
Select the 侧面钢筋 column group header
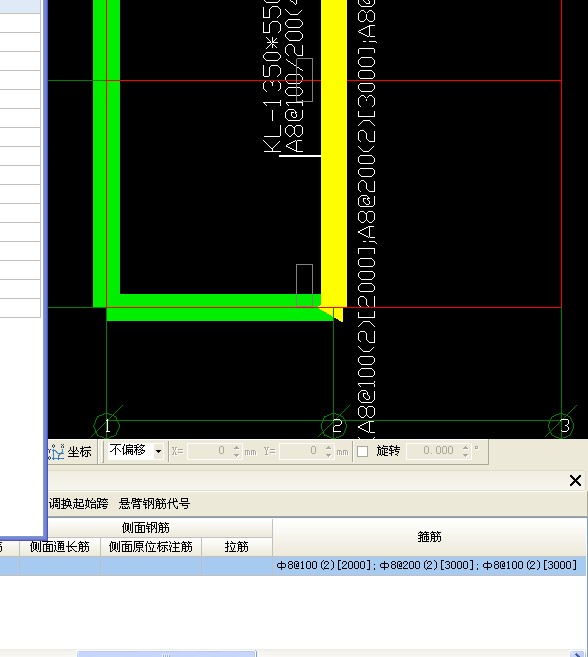tap(146, 528)
